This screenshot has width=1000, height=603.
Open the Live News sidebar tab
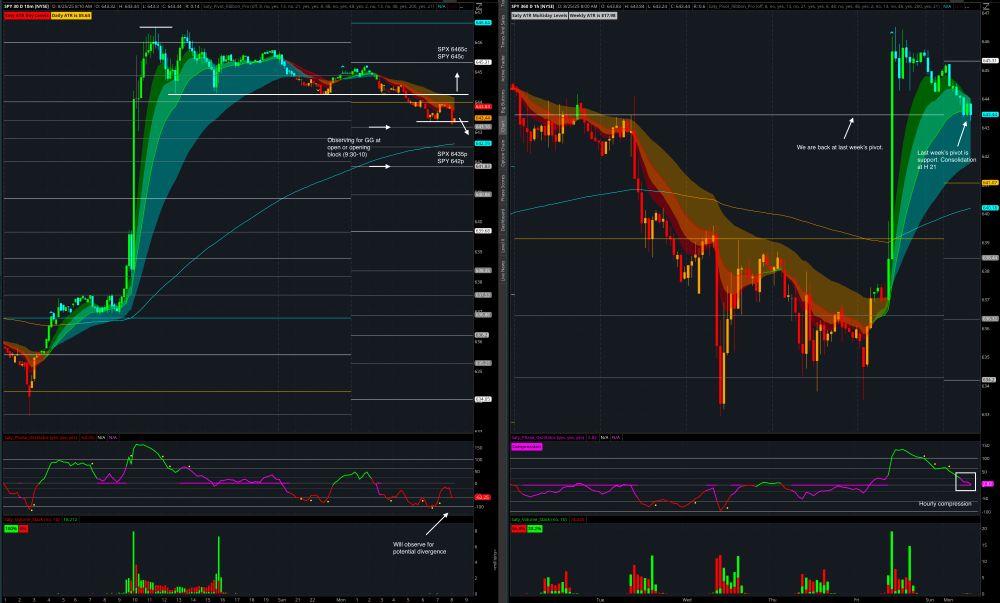[503, 270]
